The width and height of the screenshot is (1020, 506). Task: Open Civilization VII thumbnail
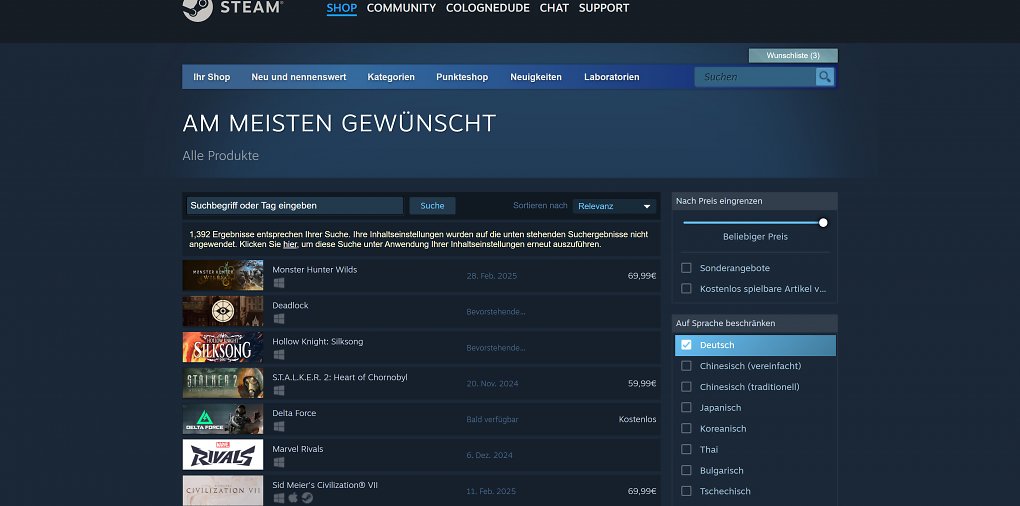point(222,490)
